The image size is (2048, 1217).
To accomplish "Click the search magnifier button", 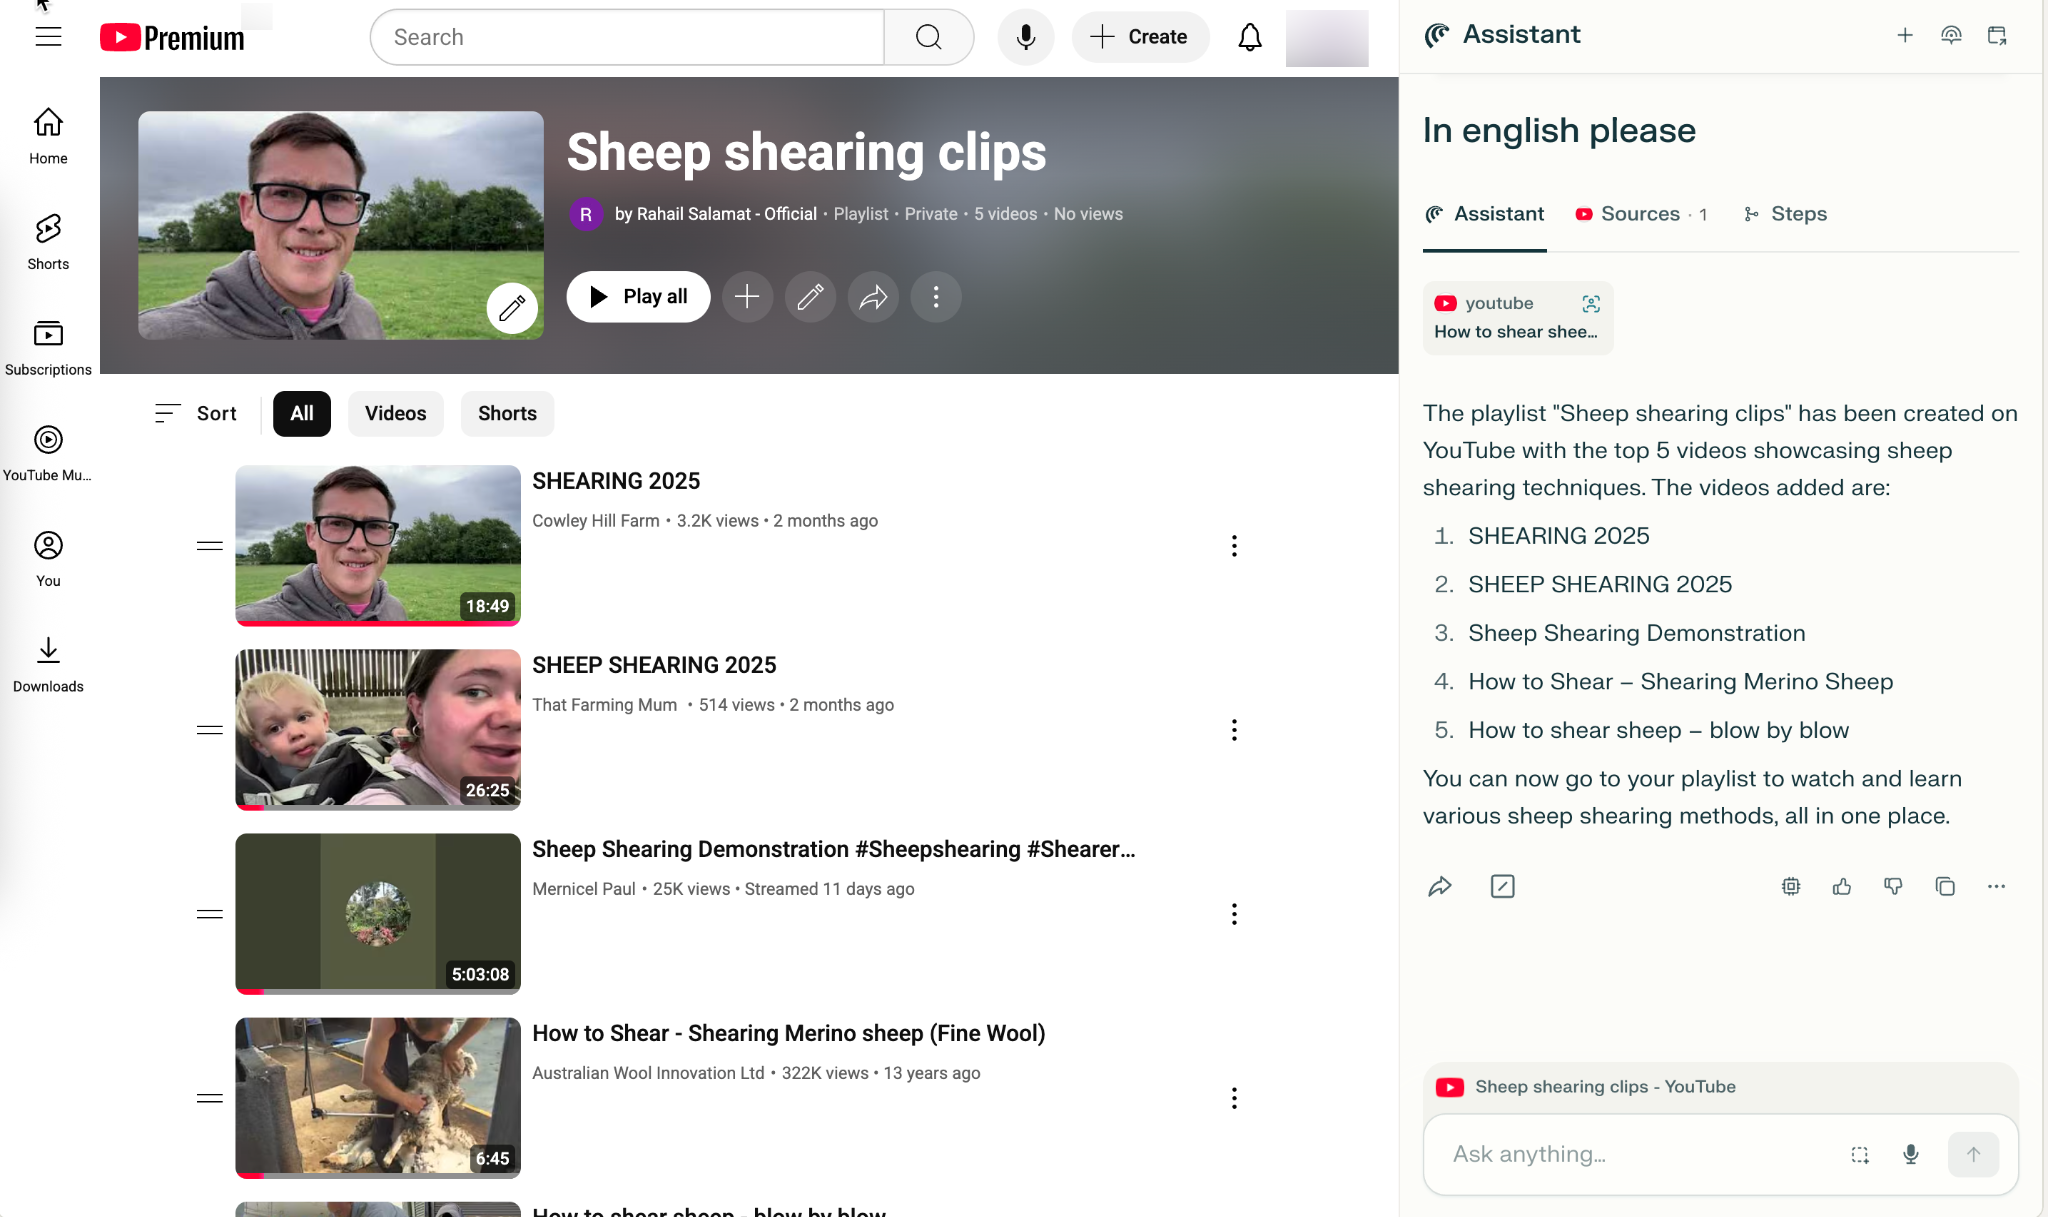I will pyautogui.click(x=928, y=37).
